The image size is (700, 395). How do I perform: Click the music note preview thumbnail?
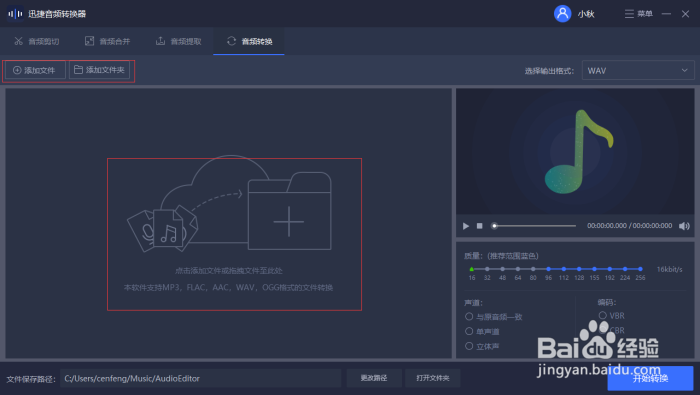pyautogui.click(x=575, y=152)
